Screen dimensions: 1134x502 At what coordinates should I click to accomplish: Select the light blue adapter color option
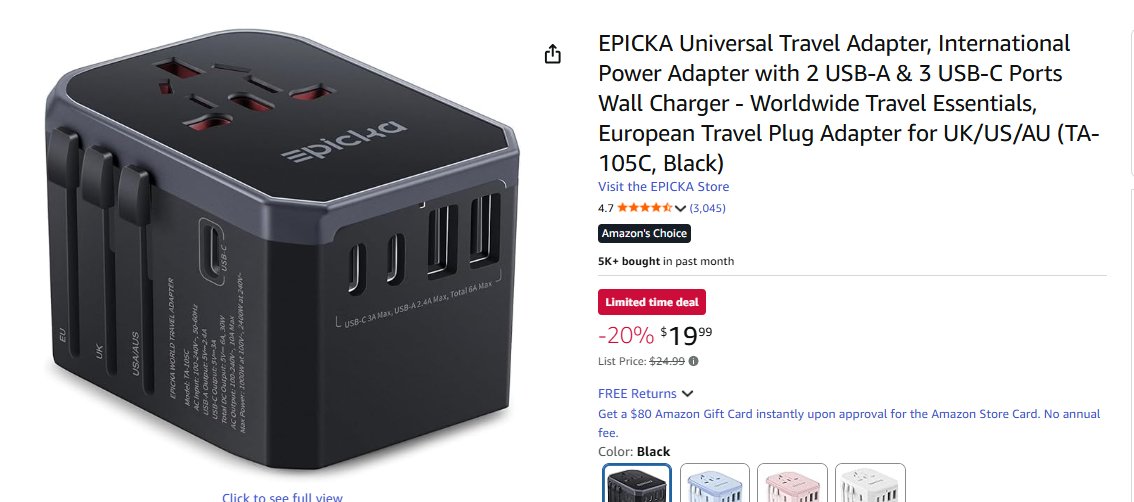pos(715,482)
